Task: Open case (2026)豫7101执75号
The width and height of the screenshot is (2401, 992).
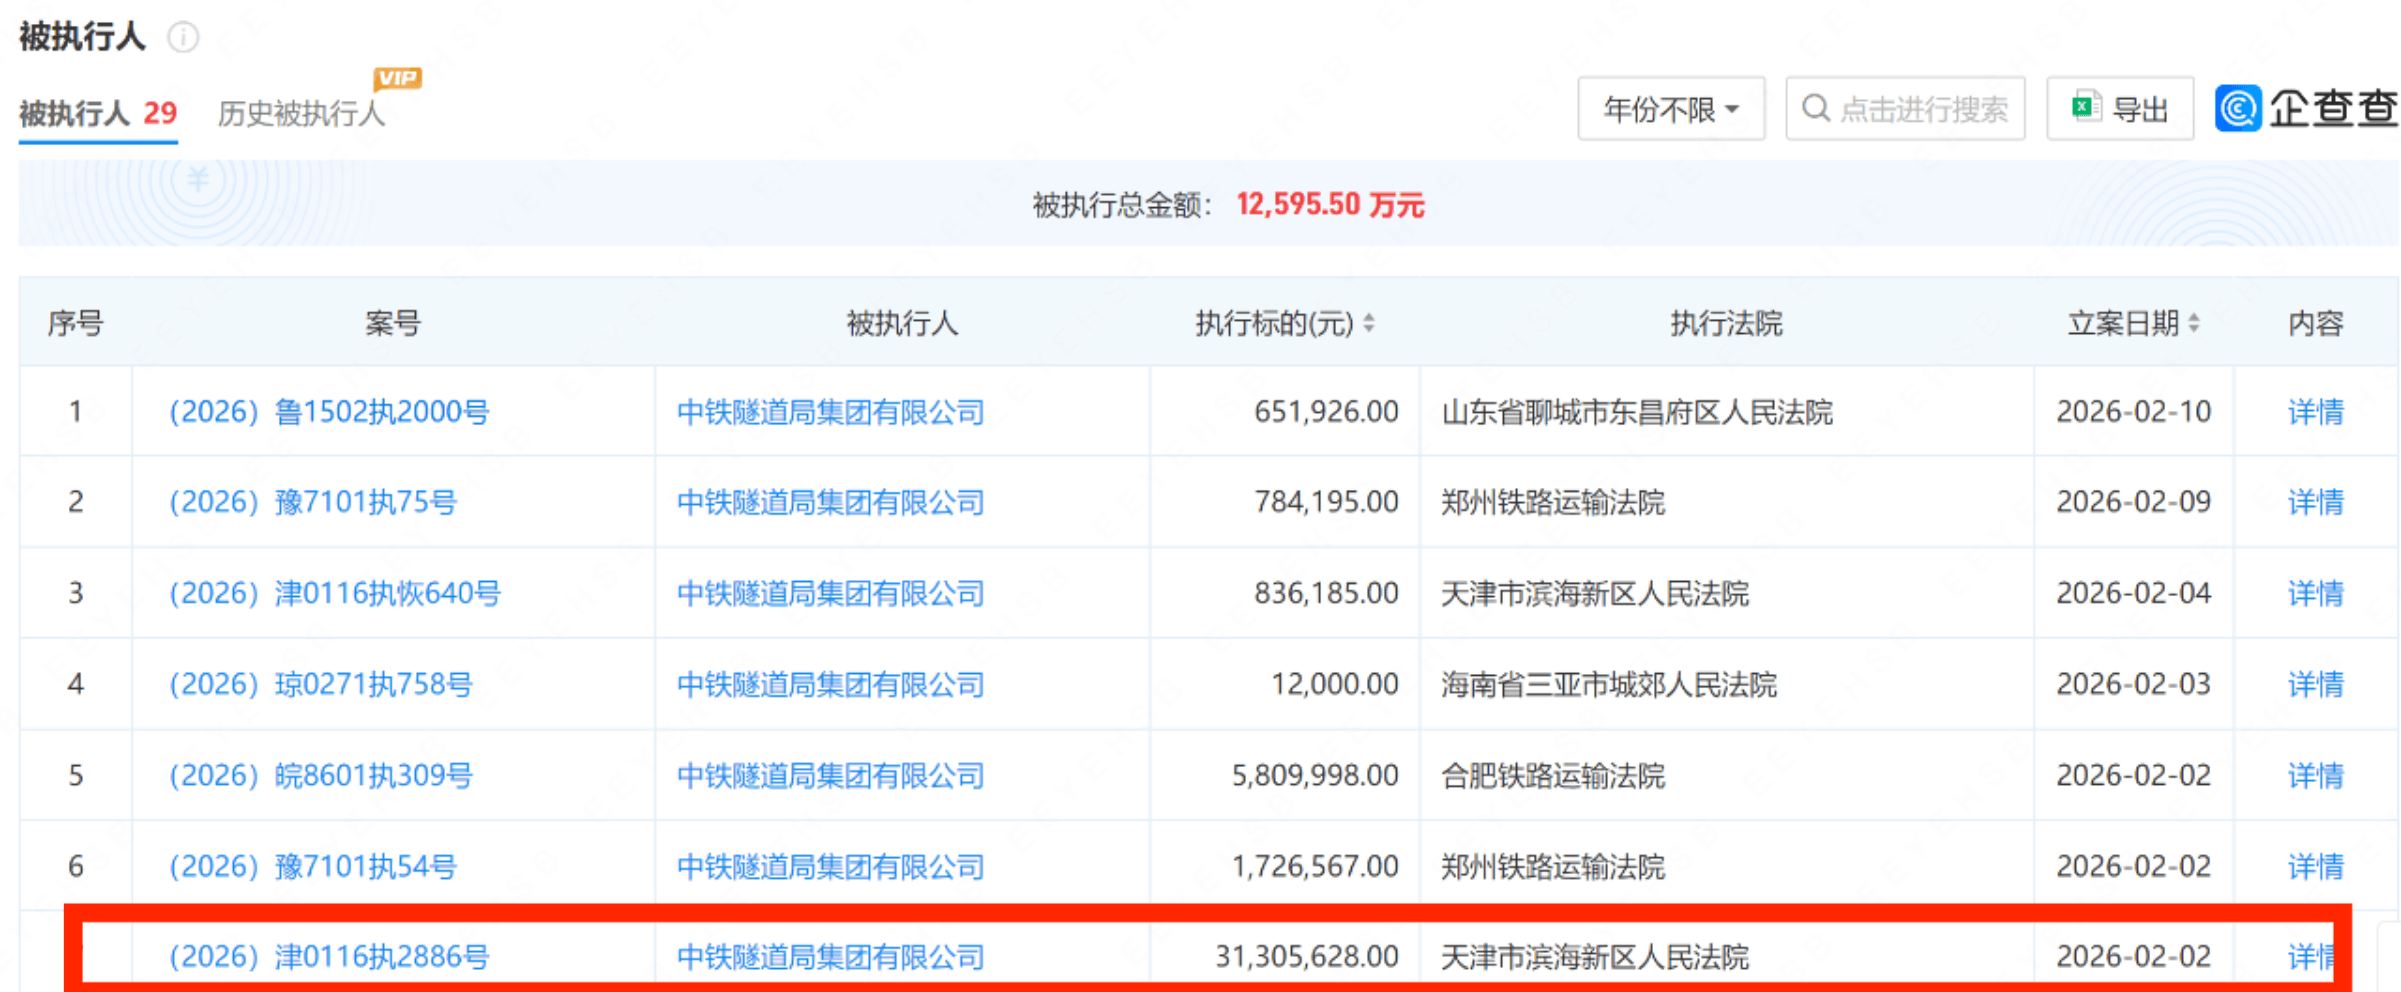Action: 313,502
